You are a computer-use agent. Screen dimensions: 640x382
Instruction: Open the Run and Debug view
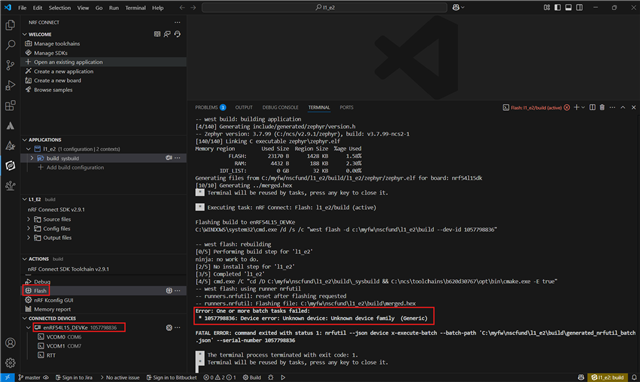[x=10, y=85]
